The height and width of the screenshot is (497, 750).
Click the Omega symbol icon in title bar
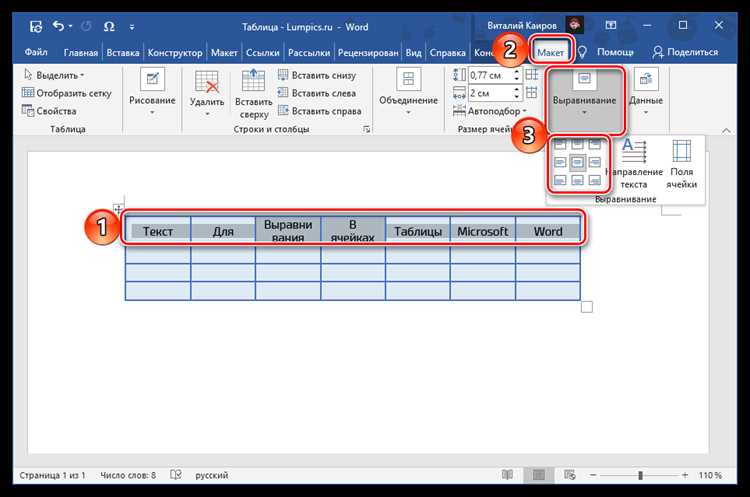tap(109, 26)
